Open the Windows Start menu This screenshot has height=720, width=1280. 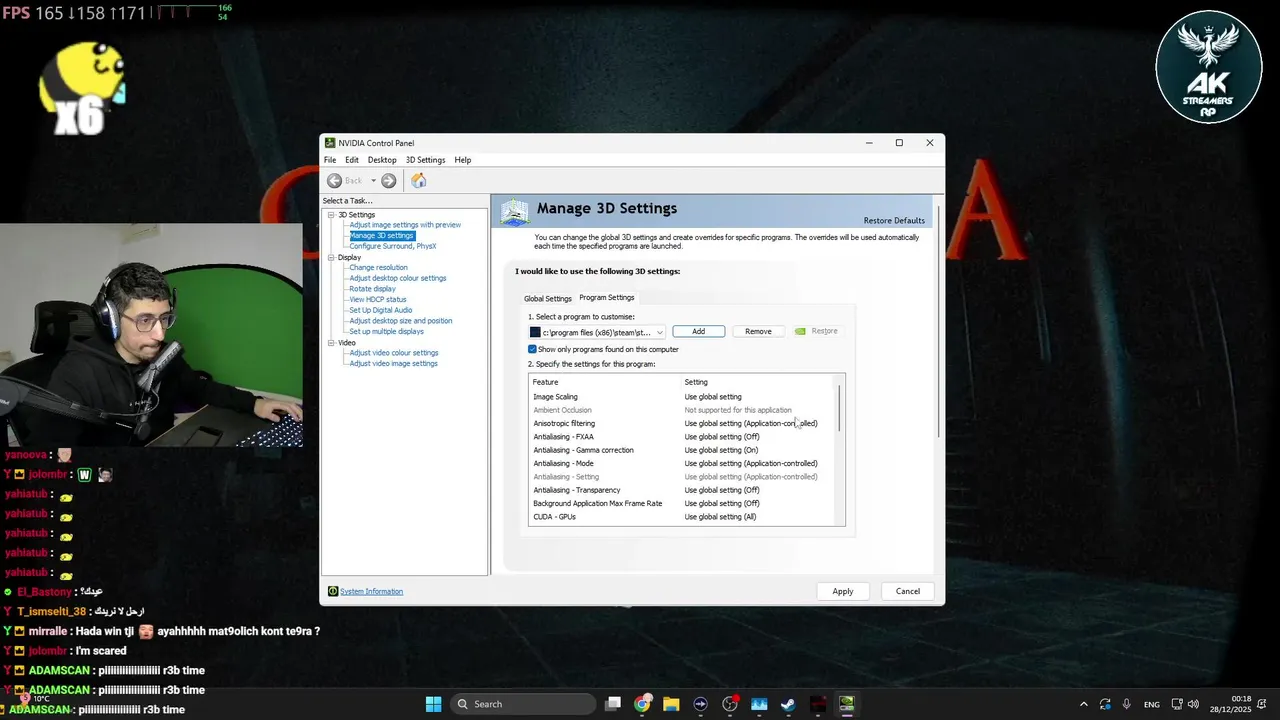tap(433, 704)
